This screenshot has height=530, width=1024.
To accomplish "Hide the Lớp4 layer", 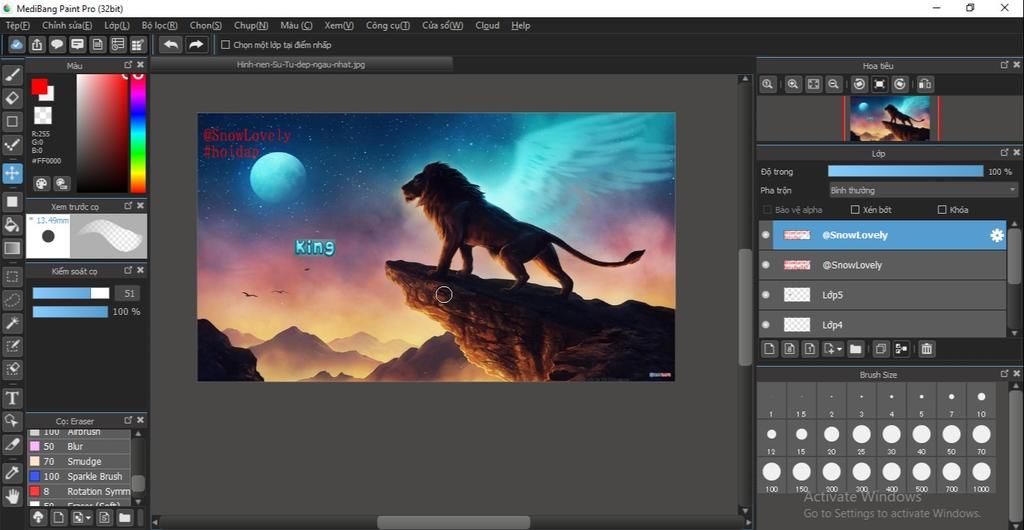I will (x=765, y=324).
